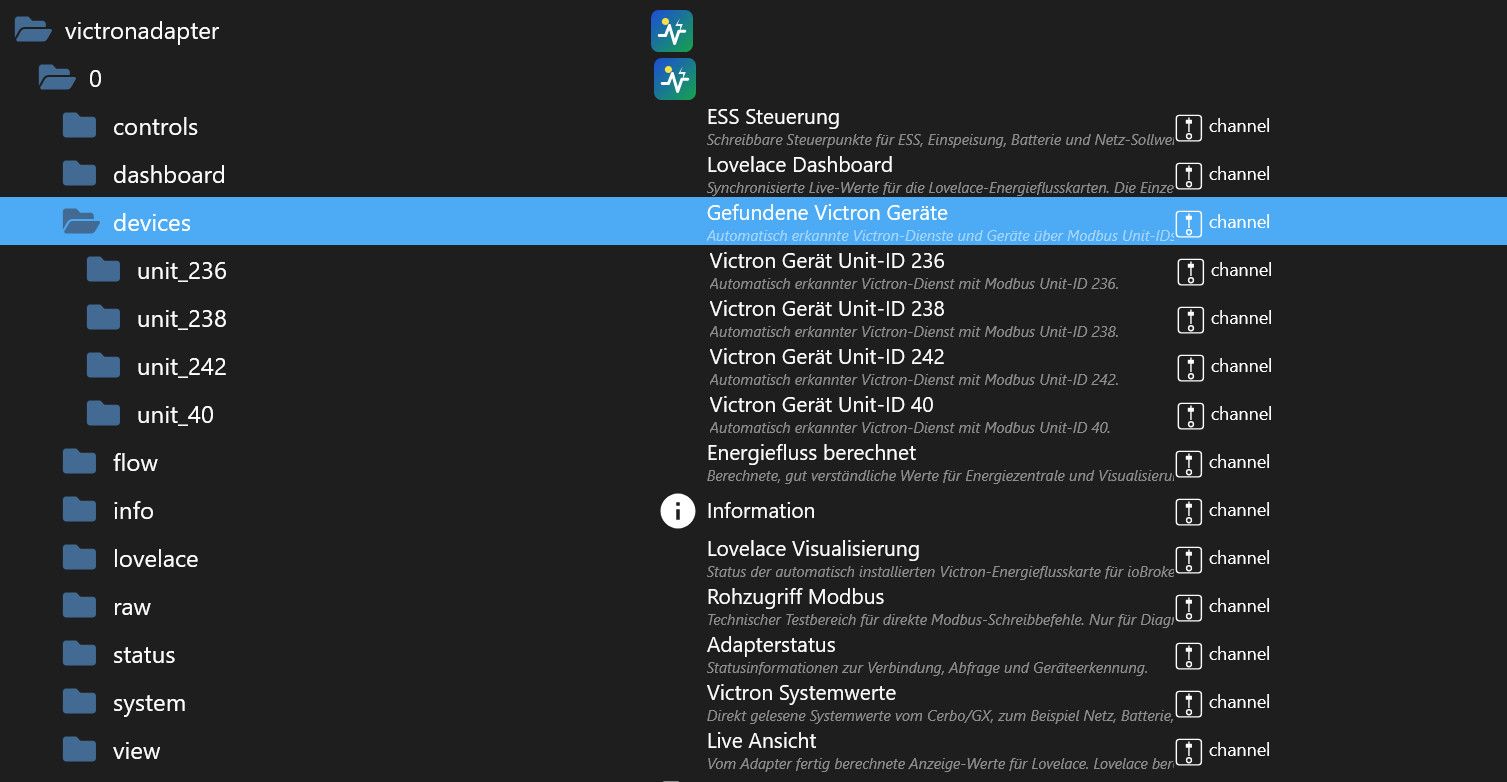Image resolution: width=1507 pixels, height=782 pixels.
Task: Click the 'Lovelace Dashboard' name text
Action: click(800, 165)
